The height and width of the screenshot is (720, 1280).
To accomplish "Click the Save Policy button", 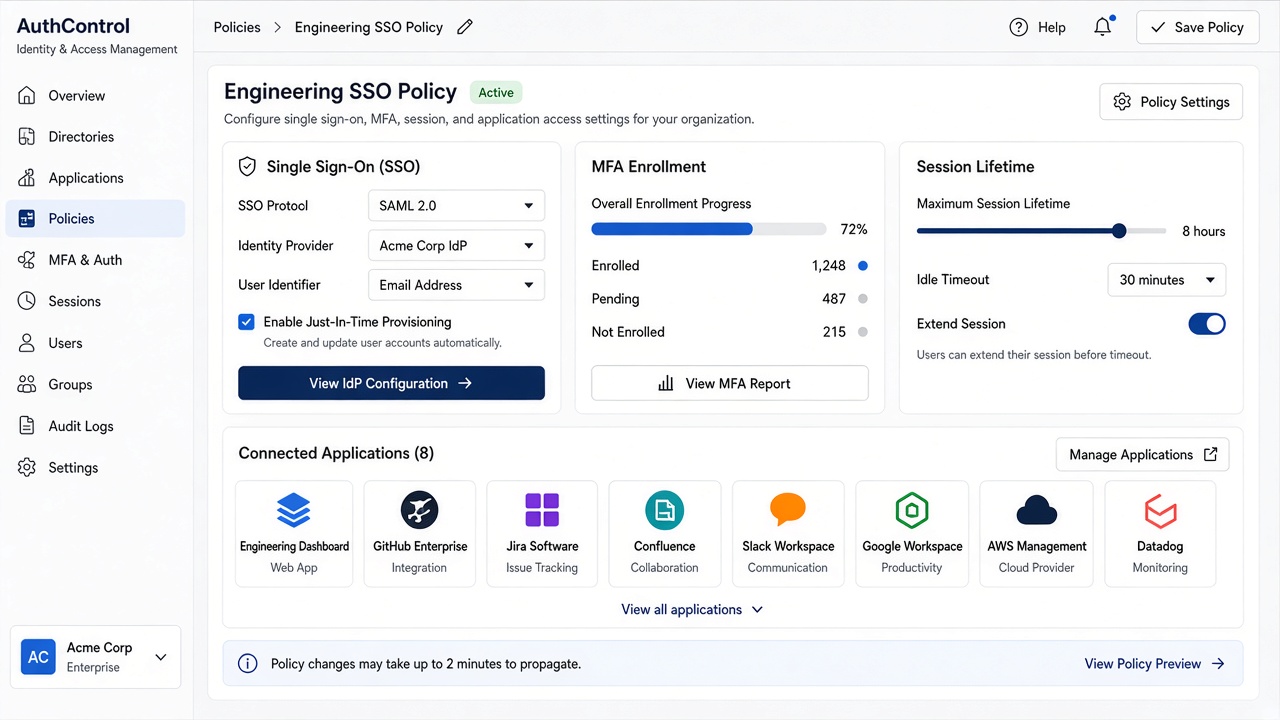I will (x=1196, y=27).
